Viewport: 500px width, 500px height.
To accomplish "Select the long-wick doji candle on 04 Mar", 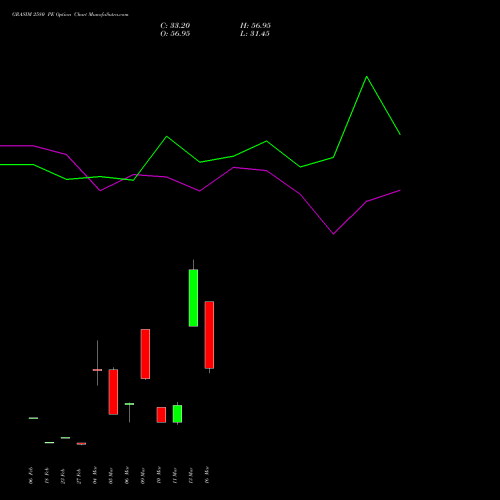I will coord(97,370).
